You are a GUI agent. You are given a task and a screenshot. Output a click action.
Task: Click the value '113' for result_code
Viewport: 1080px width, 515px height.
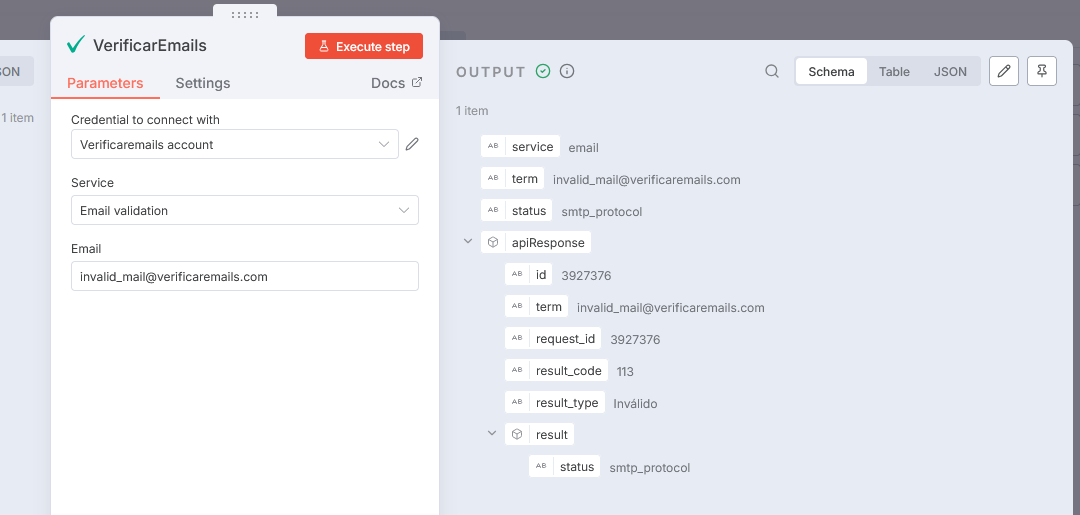point(625,371)
